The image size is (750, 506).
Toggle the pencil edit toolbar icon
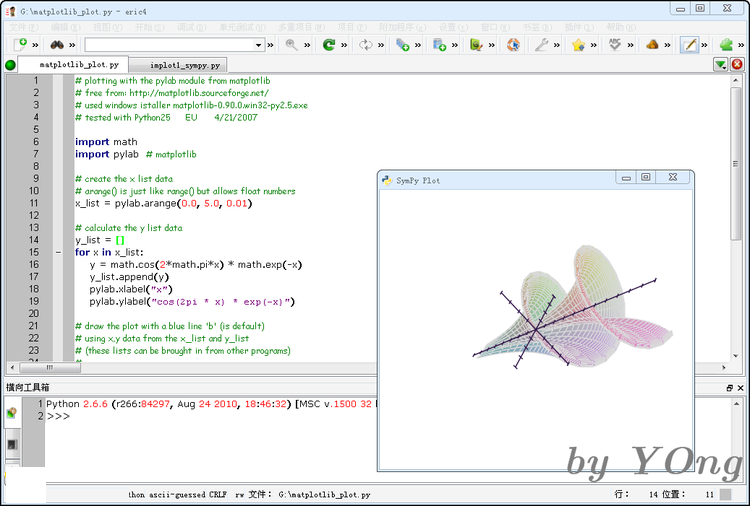click(x=689, y=44)
